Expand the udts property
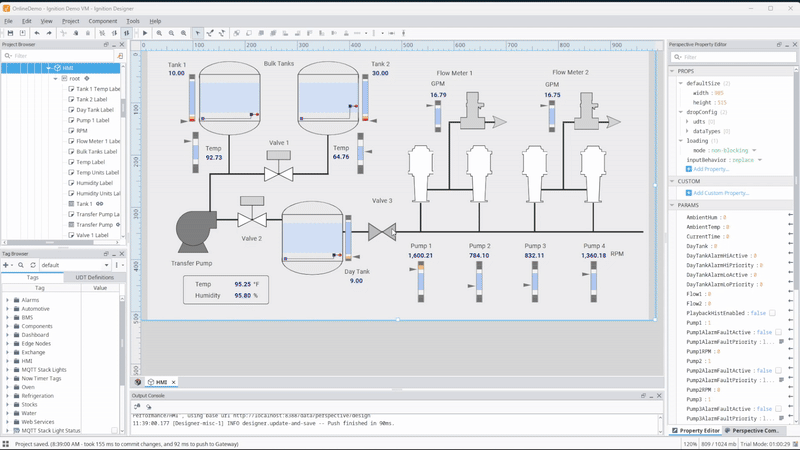 687,122
